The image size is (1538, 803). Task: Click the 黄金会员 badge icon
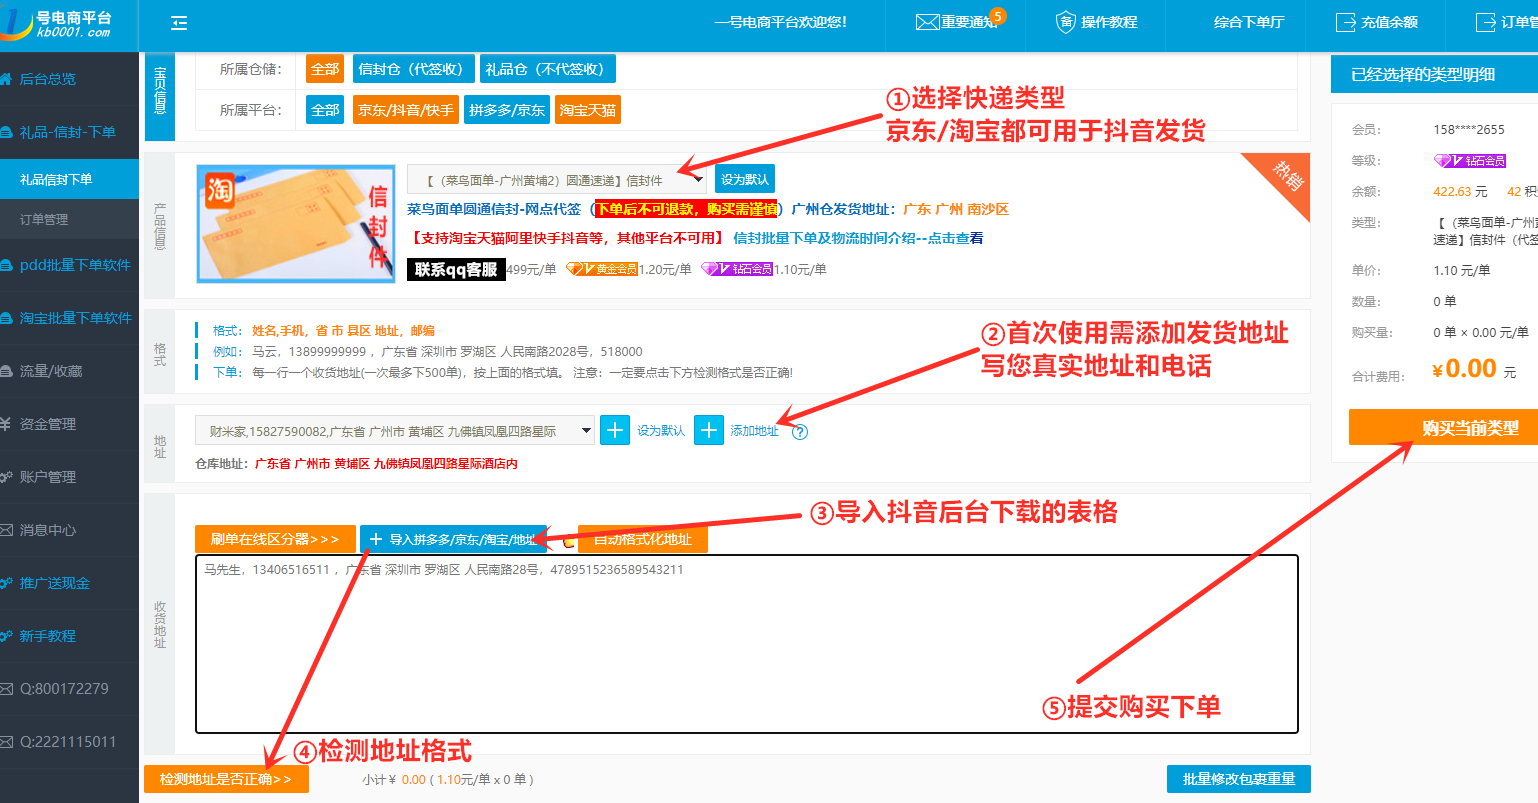(x=601, y=269)
